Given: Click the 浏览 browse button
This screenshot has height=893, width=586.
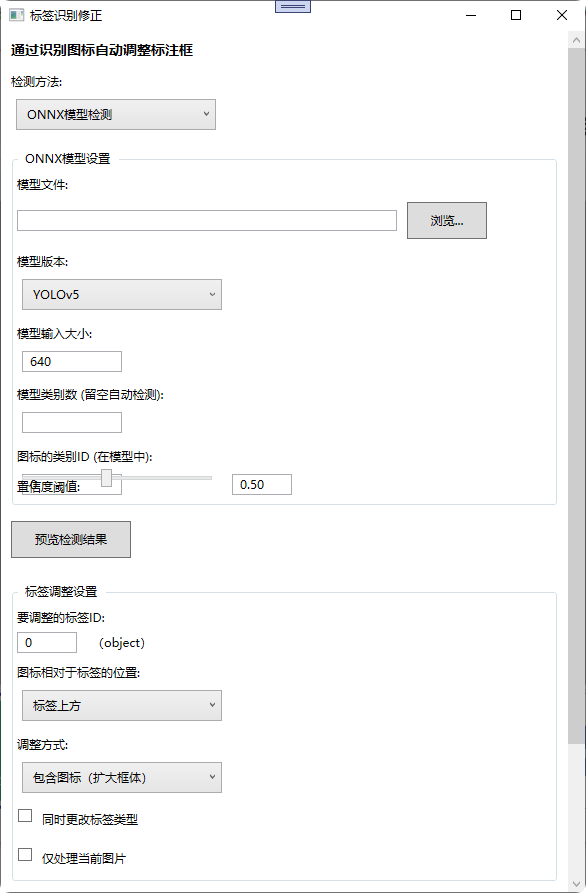Looking at the screenshot, I should coord(446,220).
